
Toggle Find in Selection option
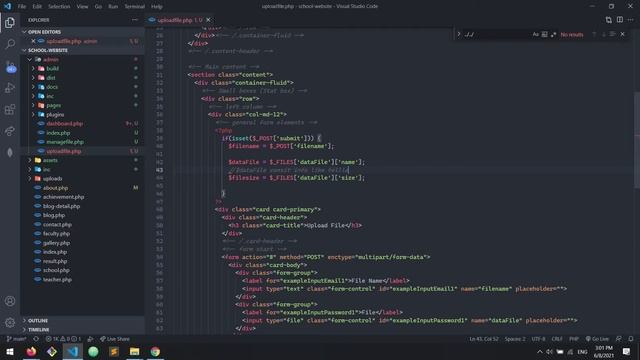pyautogui.click(x=613, y=34)
